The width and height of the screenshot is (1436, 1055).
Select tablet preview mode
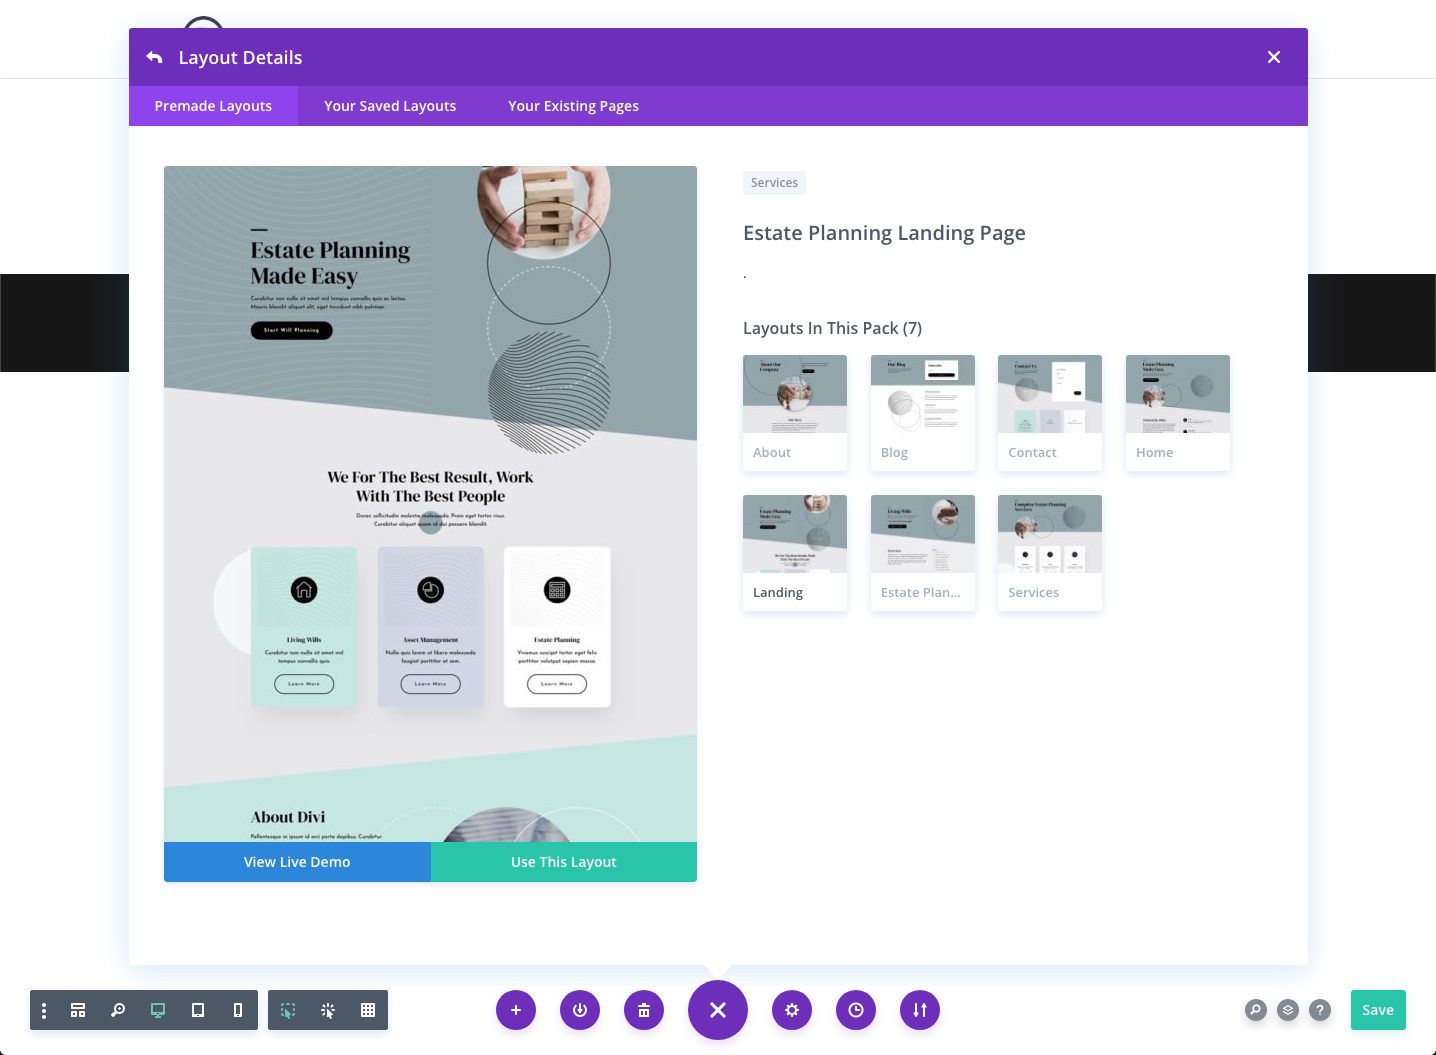(x=197, y=1010)
